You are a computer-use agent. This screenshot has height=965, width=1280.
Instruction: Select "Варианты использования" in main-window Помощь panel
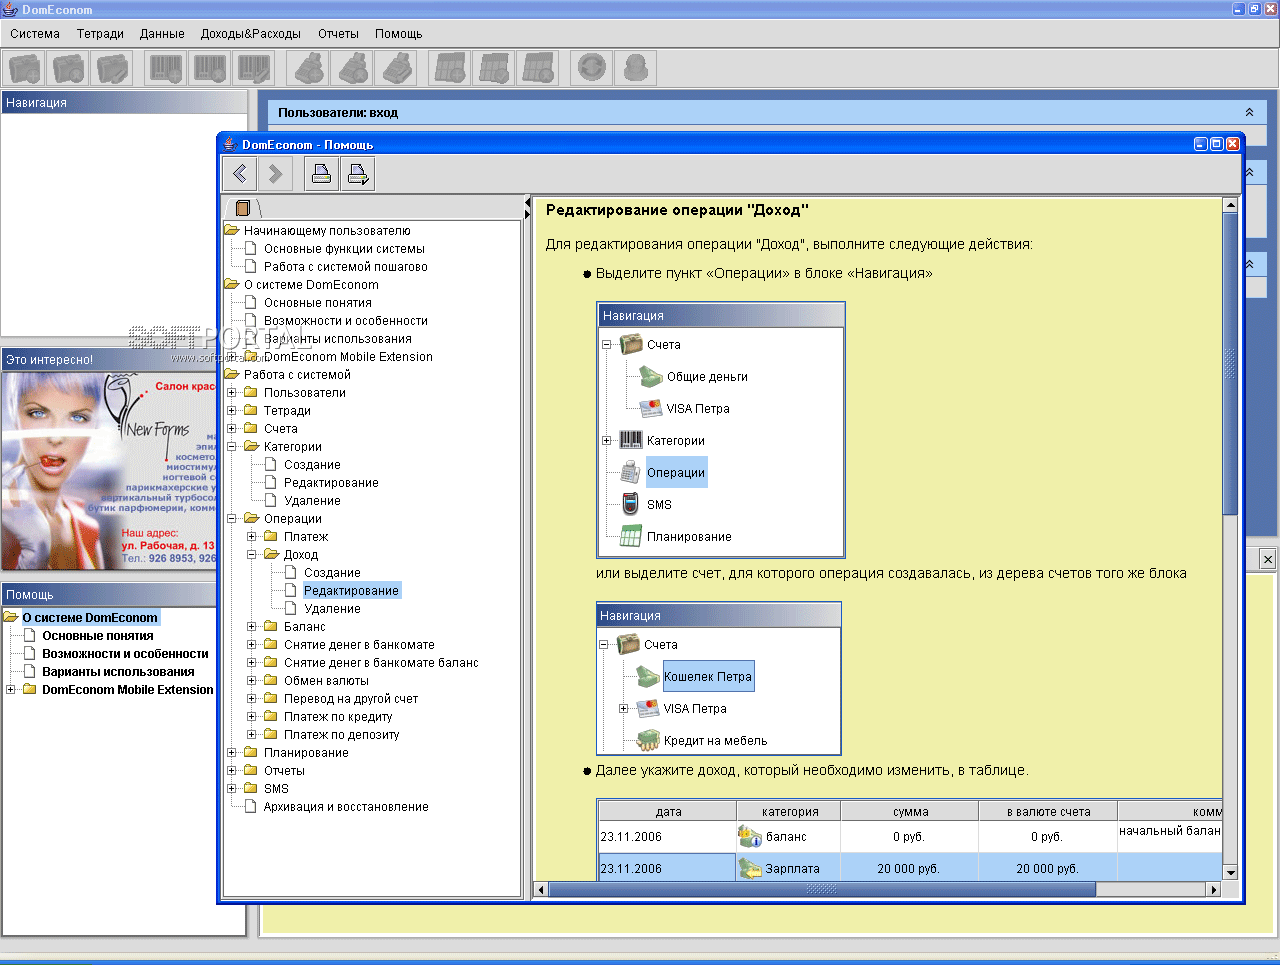pyautogui.click(x=118, y=672)
